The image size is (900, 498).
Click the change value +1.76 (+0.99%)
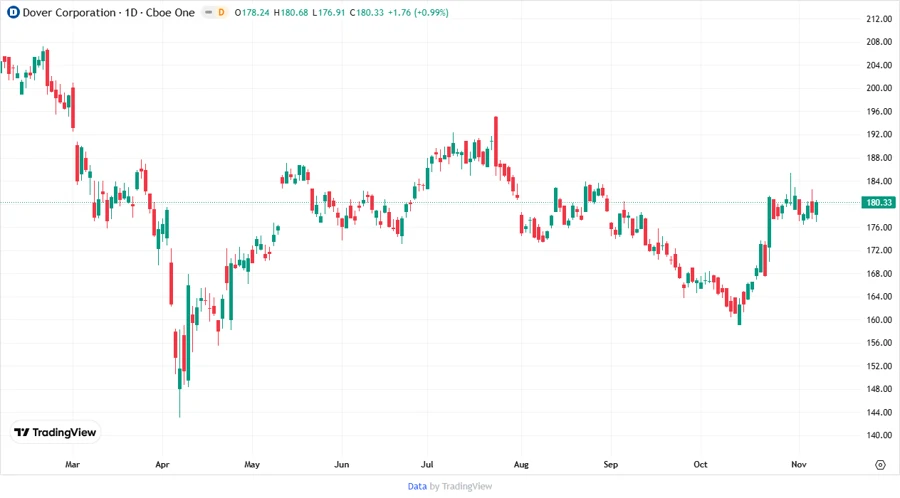[418, 12]
